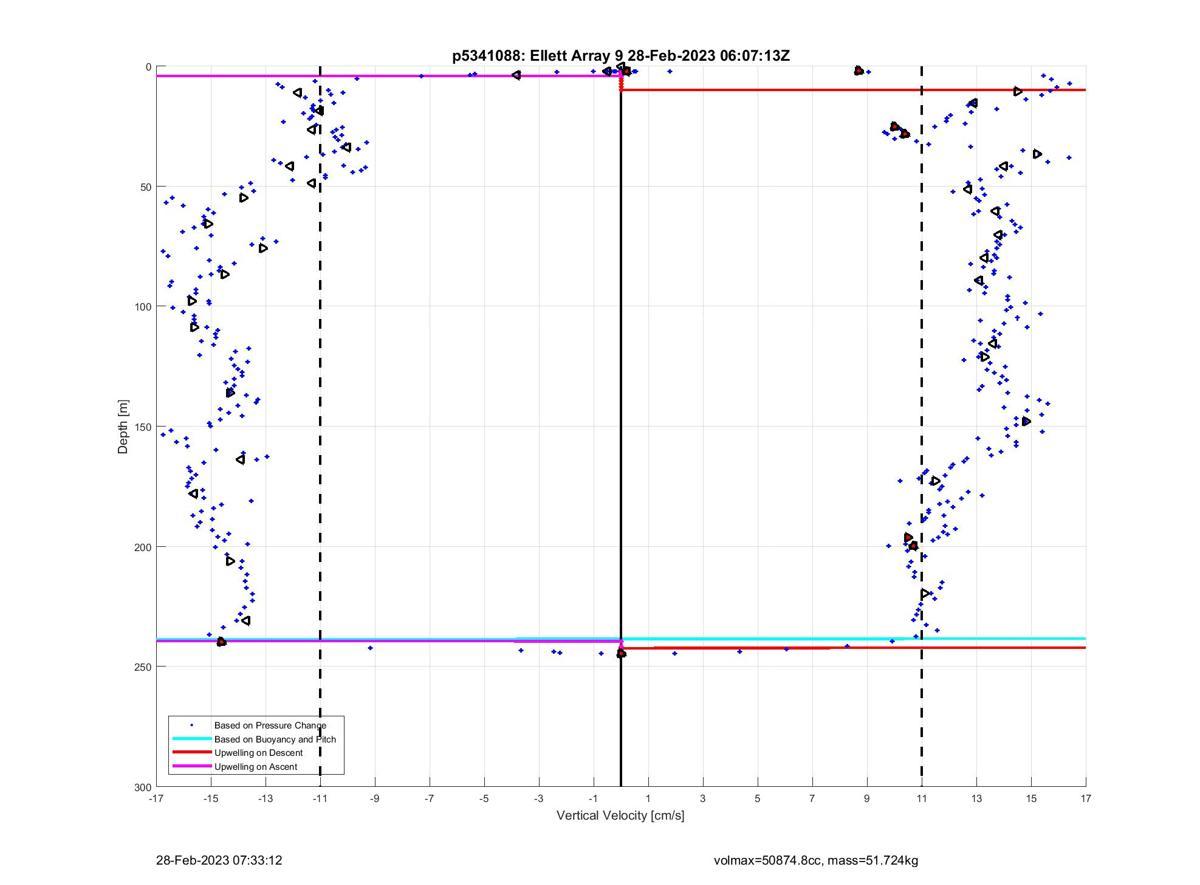Click the cyan line sample in legend
Screen dimensions: 1200x885
pos(191,739)
